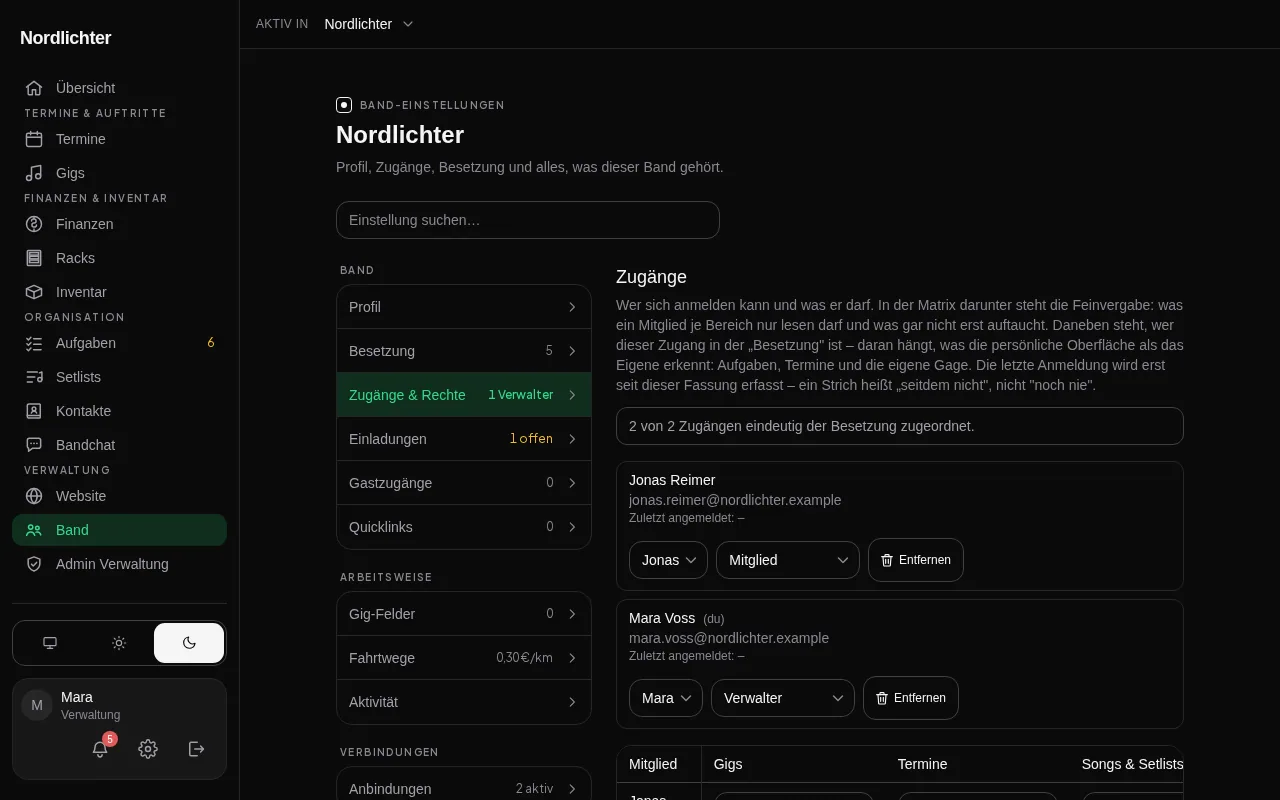
Task: Switch to system theme mode
Action: pyautogui.click(x=50, y=643)
